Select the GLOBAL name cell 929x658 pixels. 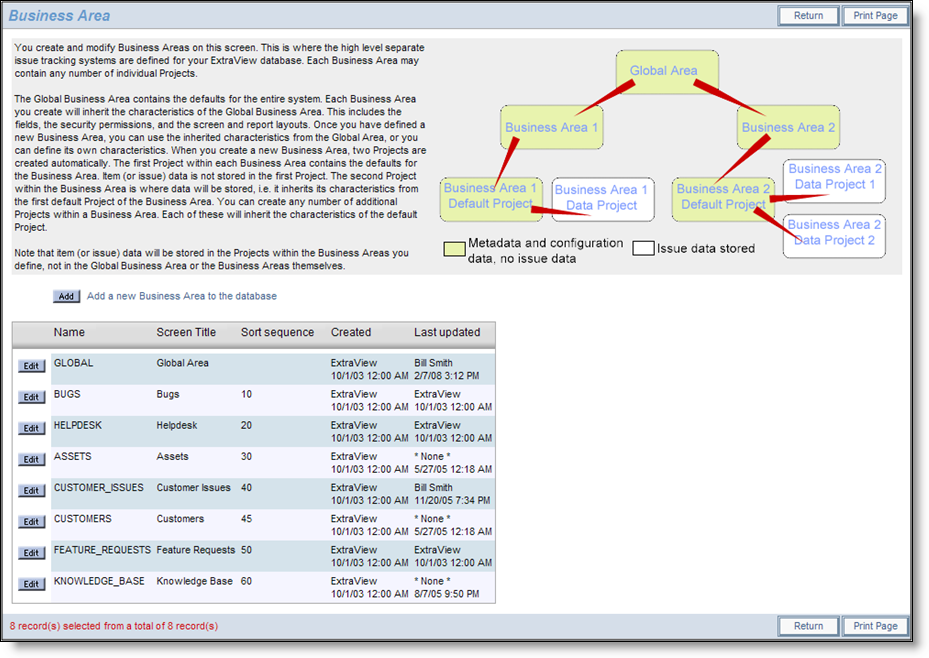pyautogui.click(x=73, y=363)
